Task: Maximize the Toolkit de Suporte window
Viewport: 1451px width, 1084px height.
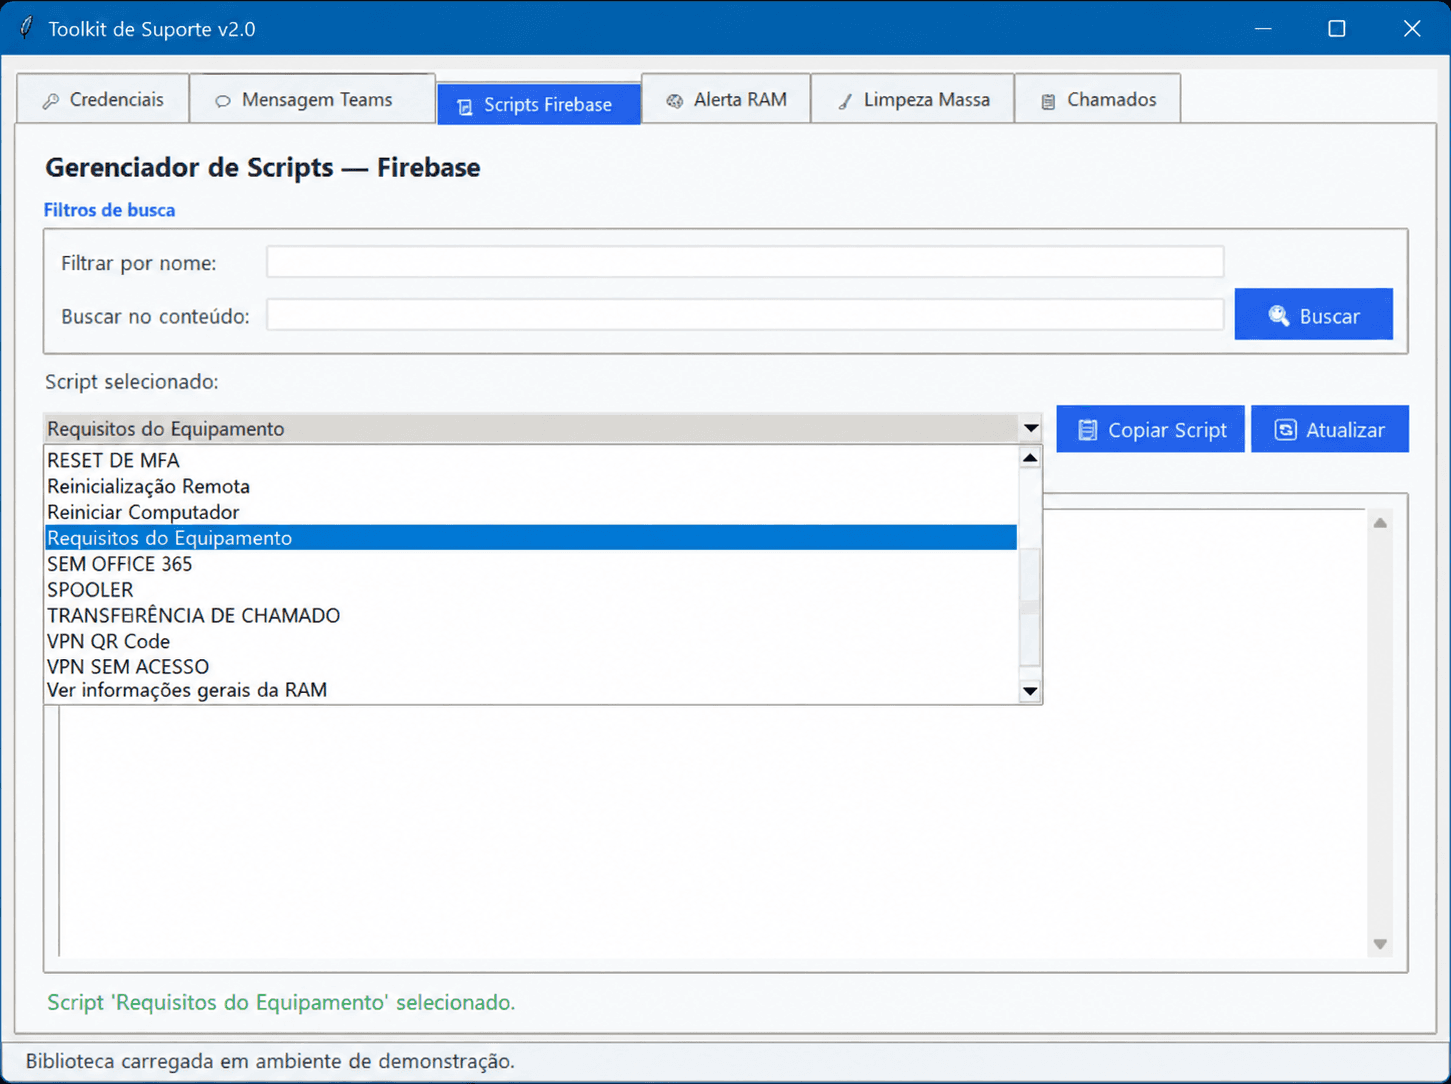Action: tap(1337, 28)
